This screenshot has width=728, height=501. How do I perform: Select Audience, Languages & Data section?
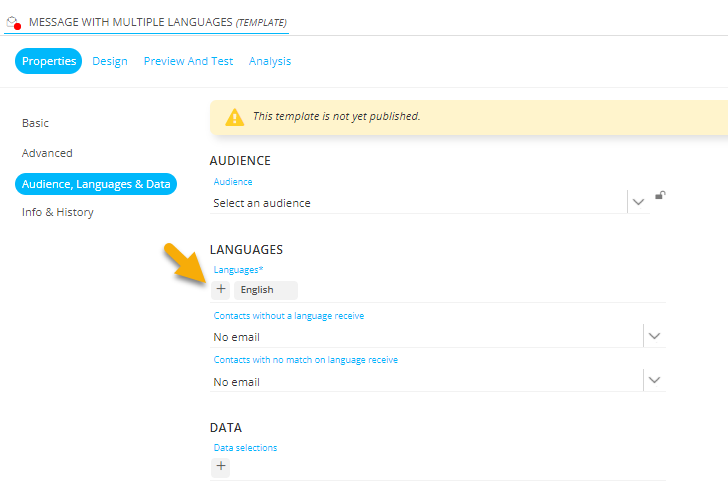point(96,184)
